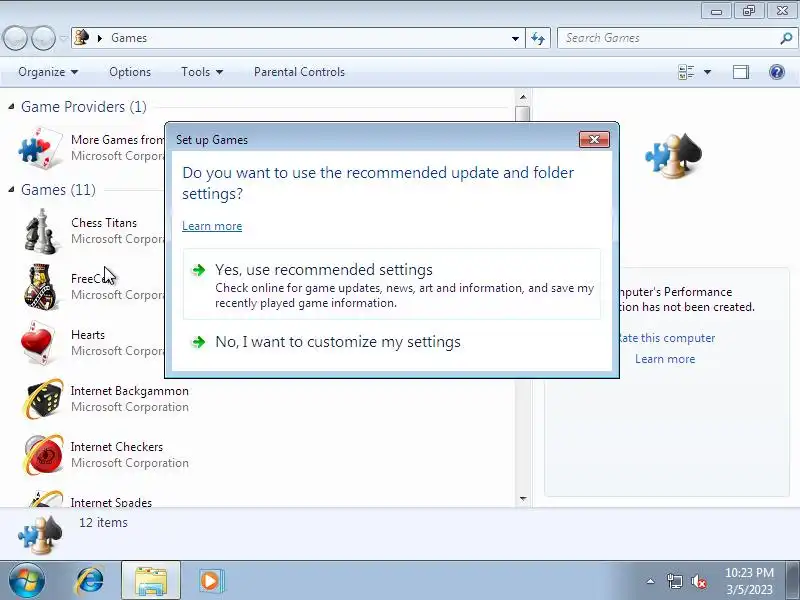800x600 pixels.
Task: Click the muted volume tray icon
Action: (698, 581)
